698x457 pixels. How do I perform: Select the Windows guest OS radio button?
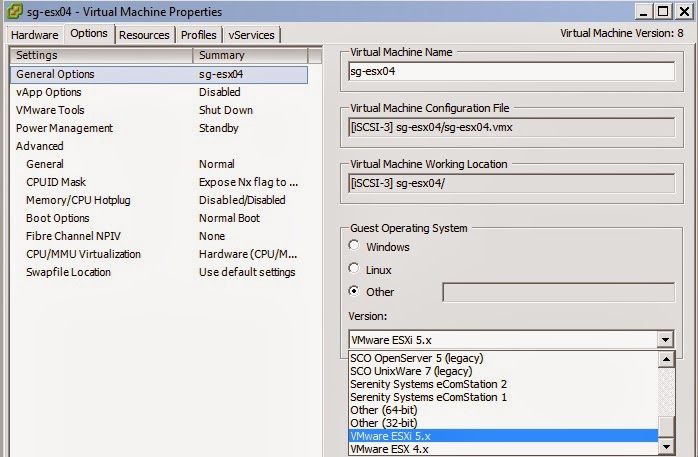(354, 246)
